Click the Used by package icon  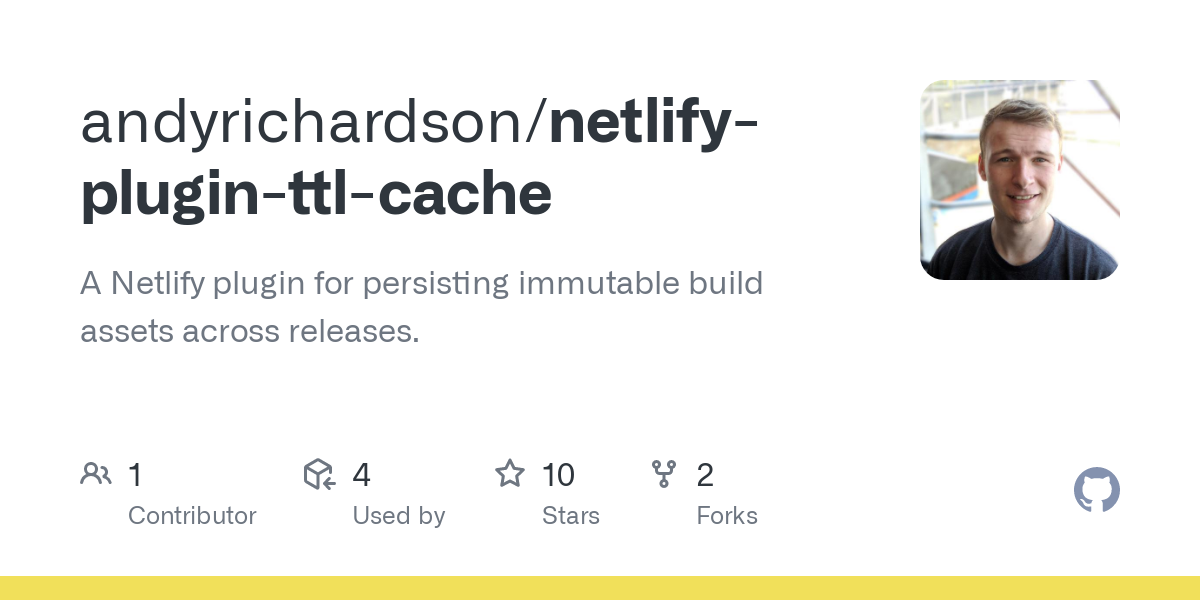click(x=319, y=474)
